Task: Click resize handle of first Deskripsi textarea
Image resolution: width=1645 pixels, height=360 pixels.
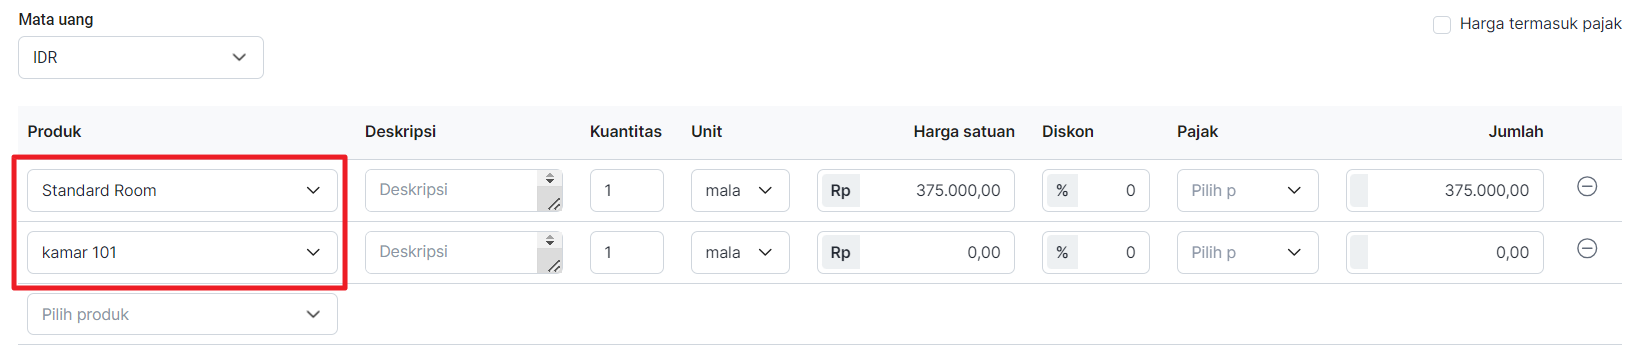Action: 551,201
